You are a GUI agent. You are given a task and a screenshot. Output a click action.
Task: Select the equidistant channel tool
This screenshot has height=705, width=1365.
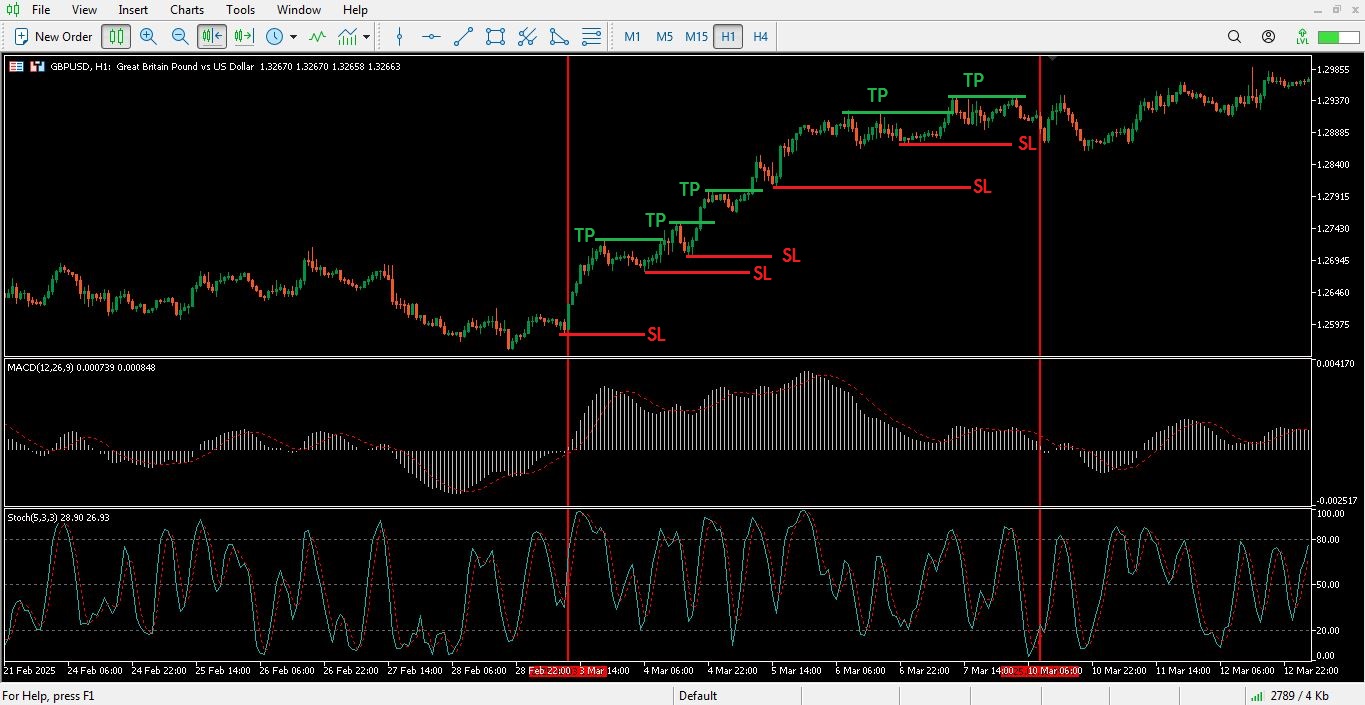[x=527, y=37]
